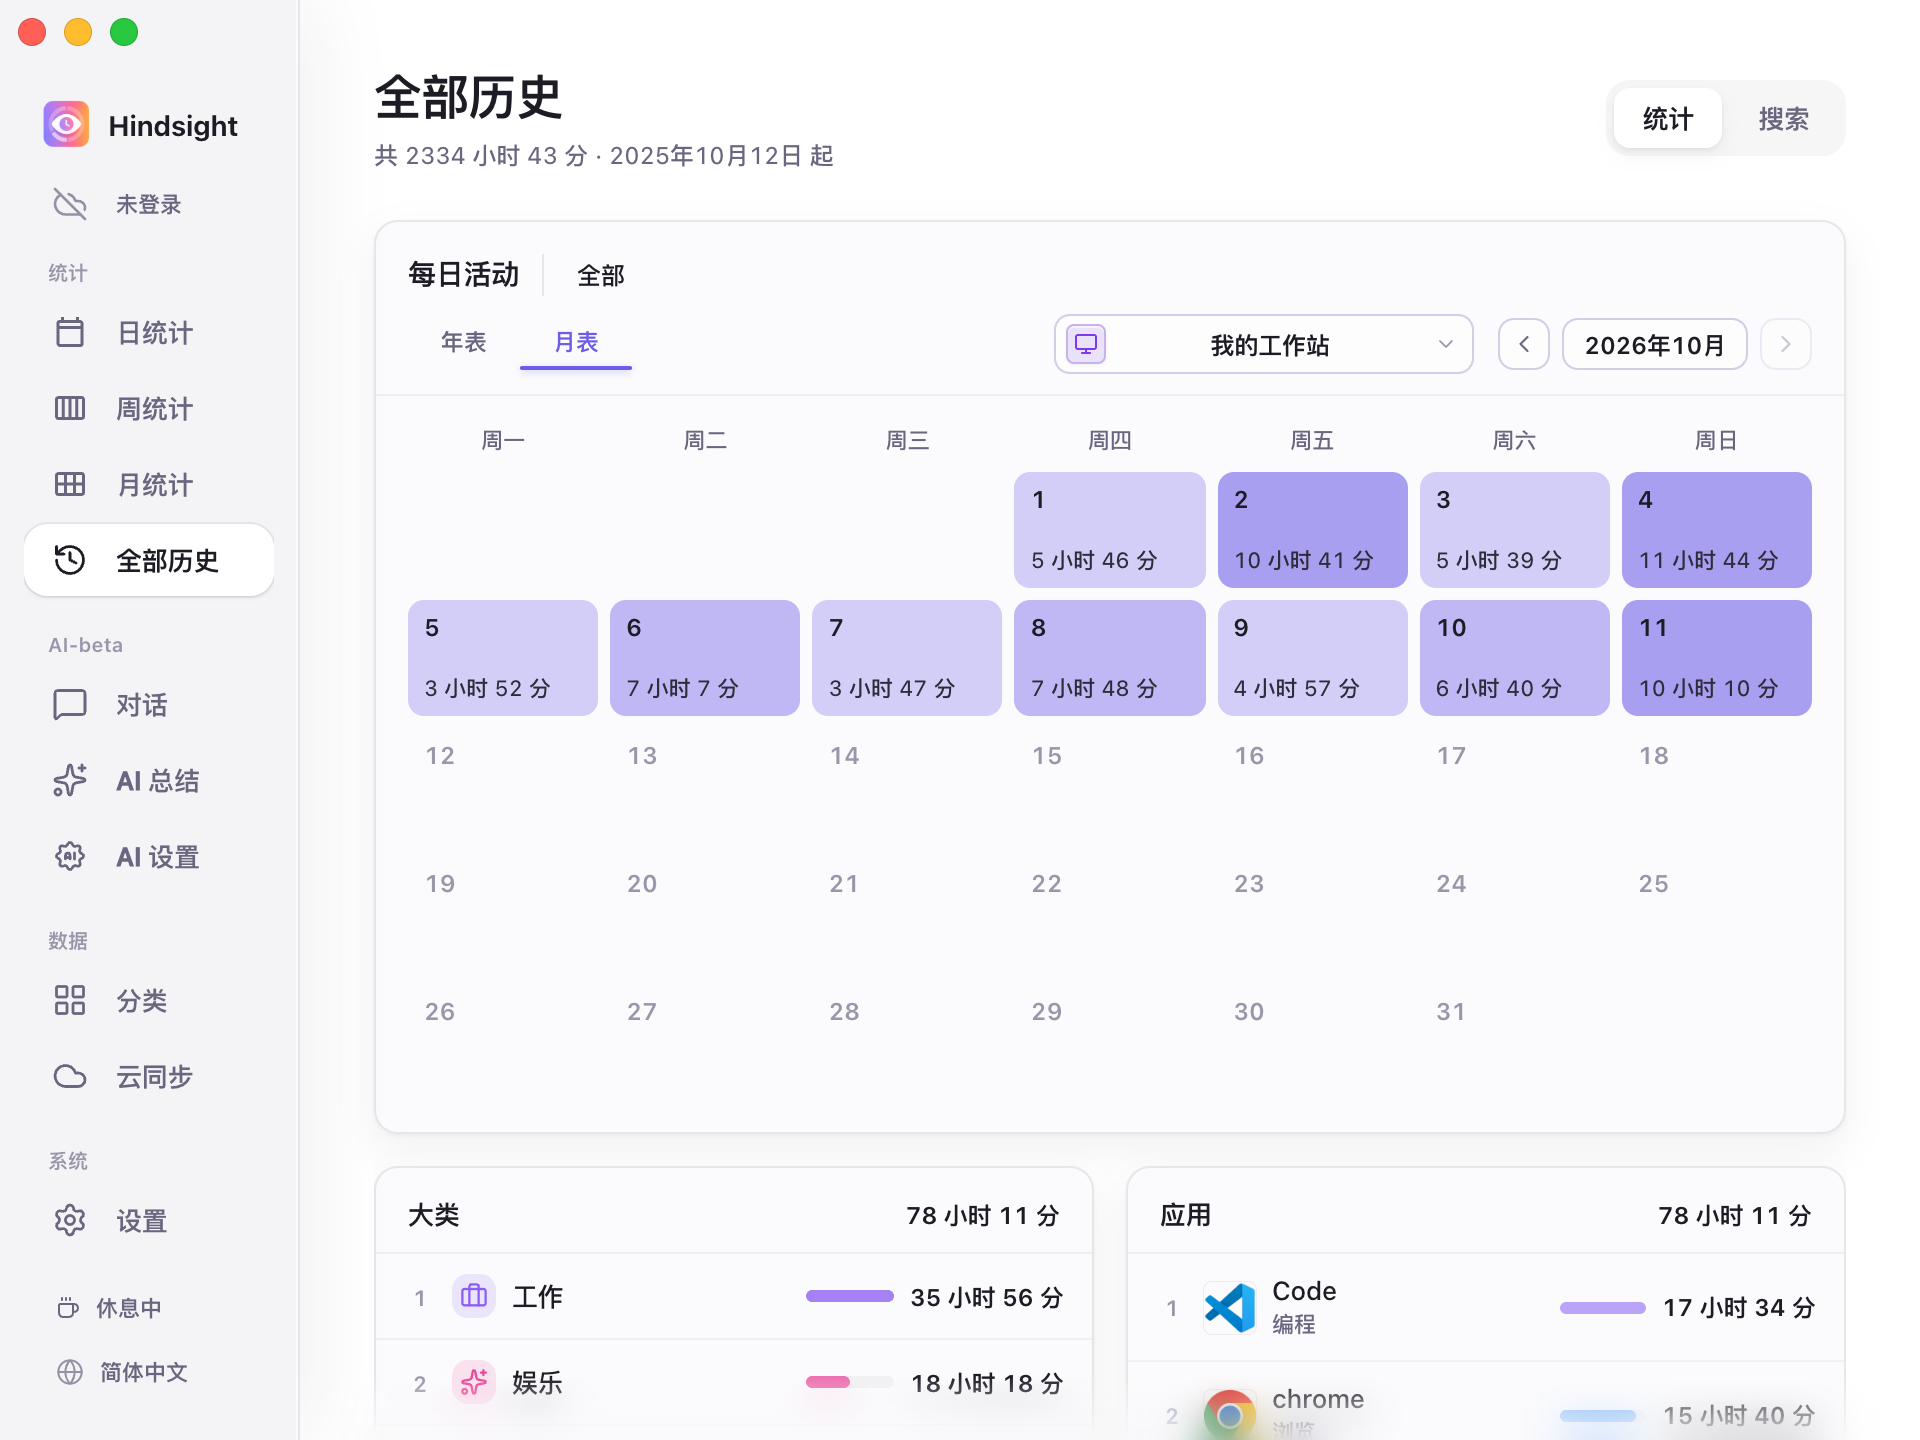Click the Hindsight app logo icon
This screenshot has width=1920, height=1440.
(66, 125)
